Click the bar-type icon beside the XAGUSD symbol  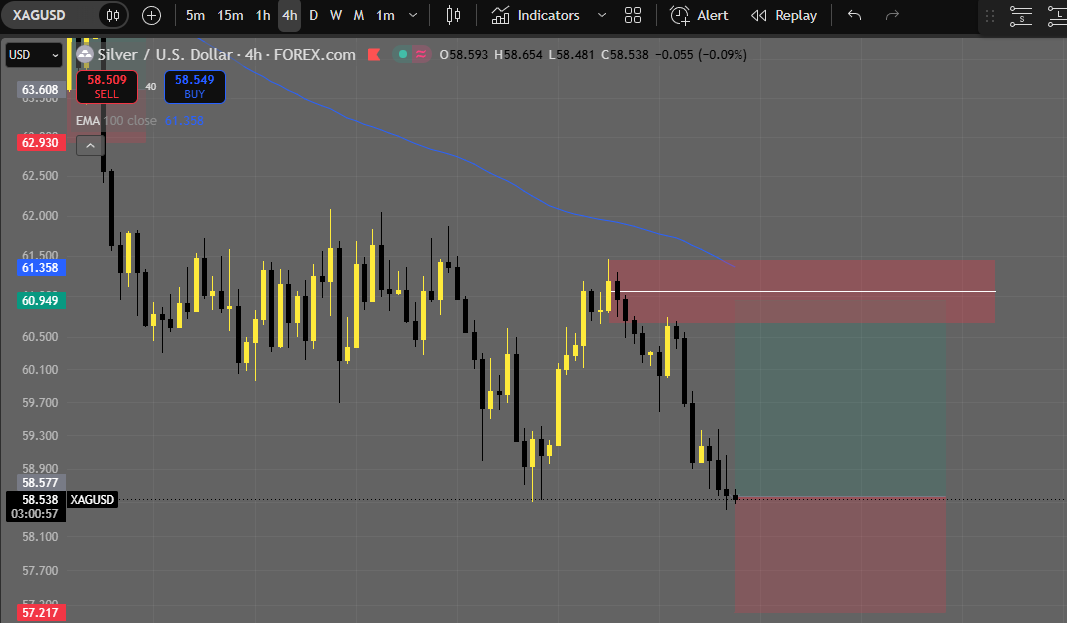[x=113, y=15]
